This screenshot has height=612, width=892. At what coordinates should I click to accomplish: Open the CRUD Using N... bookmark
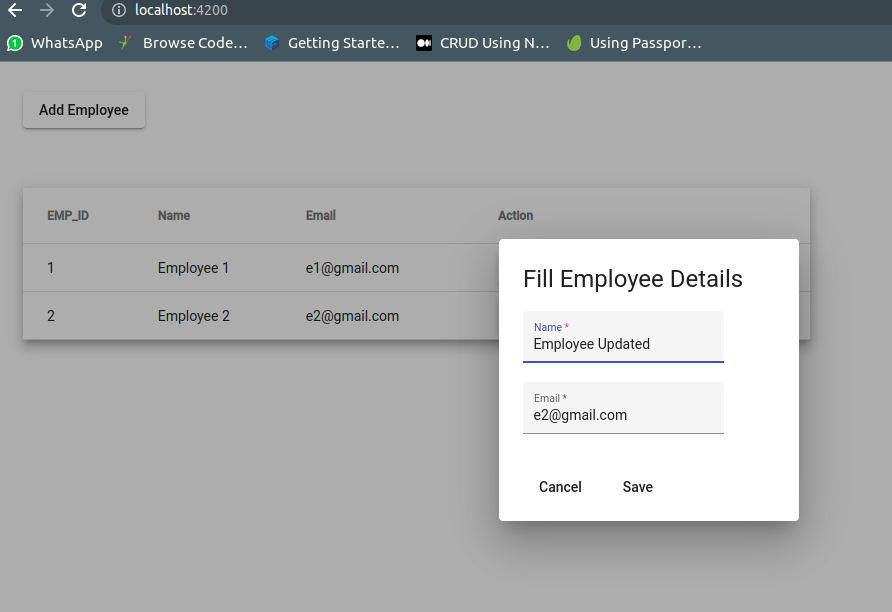(x=483, y=43)
